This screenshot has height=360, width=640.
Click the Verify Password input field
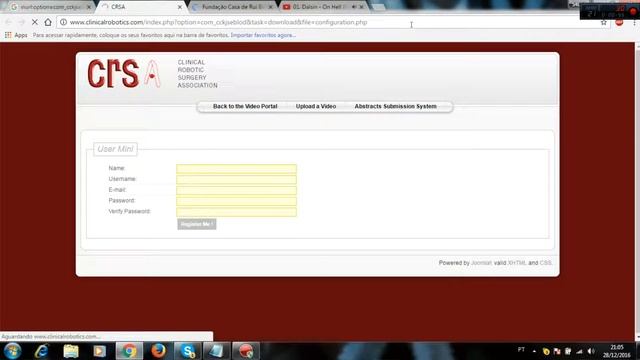coord(236,212)
